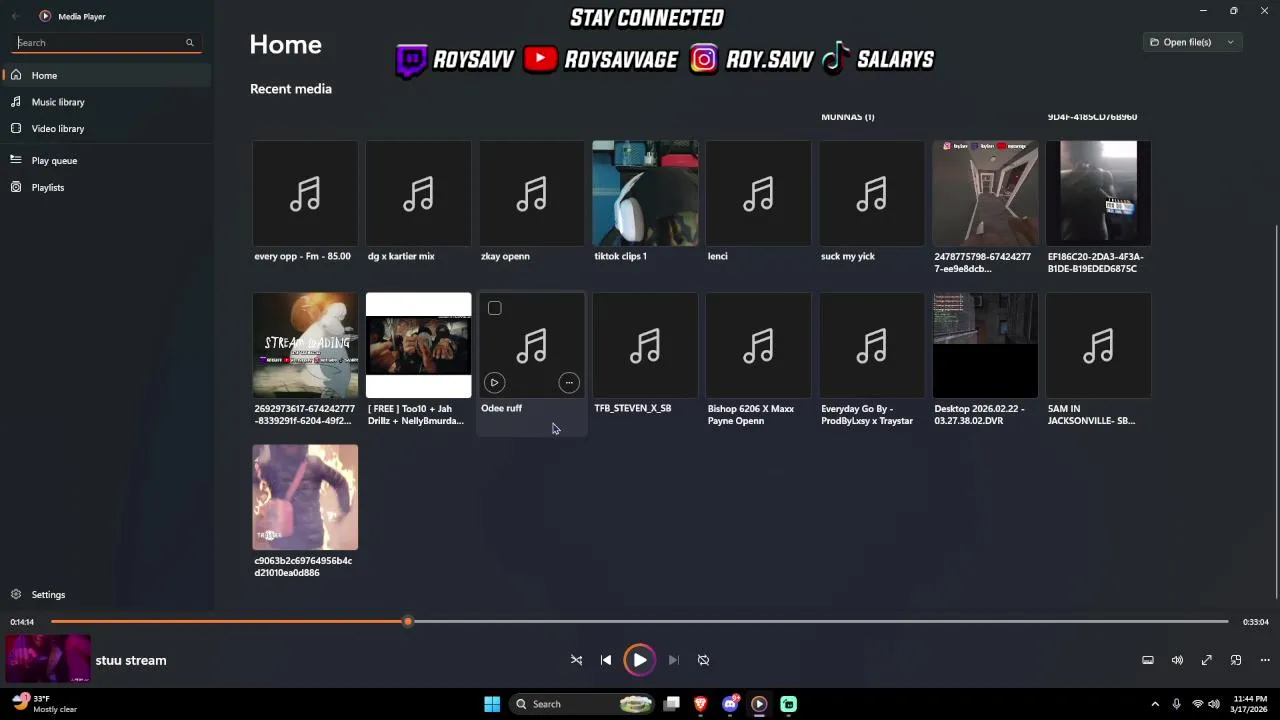Open the weather widget 33°F
The width and height of the screenshot is (1280, 720).
(x=45, y=704)
